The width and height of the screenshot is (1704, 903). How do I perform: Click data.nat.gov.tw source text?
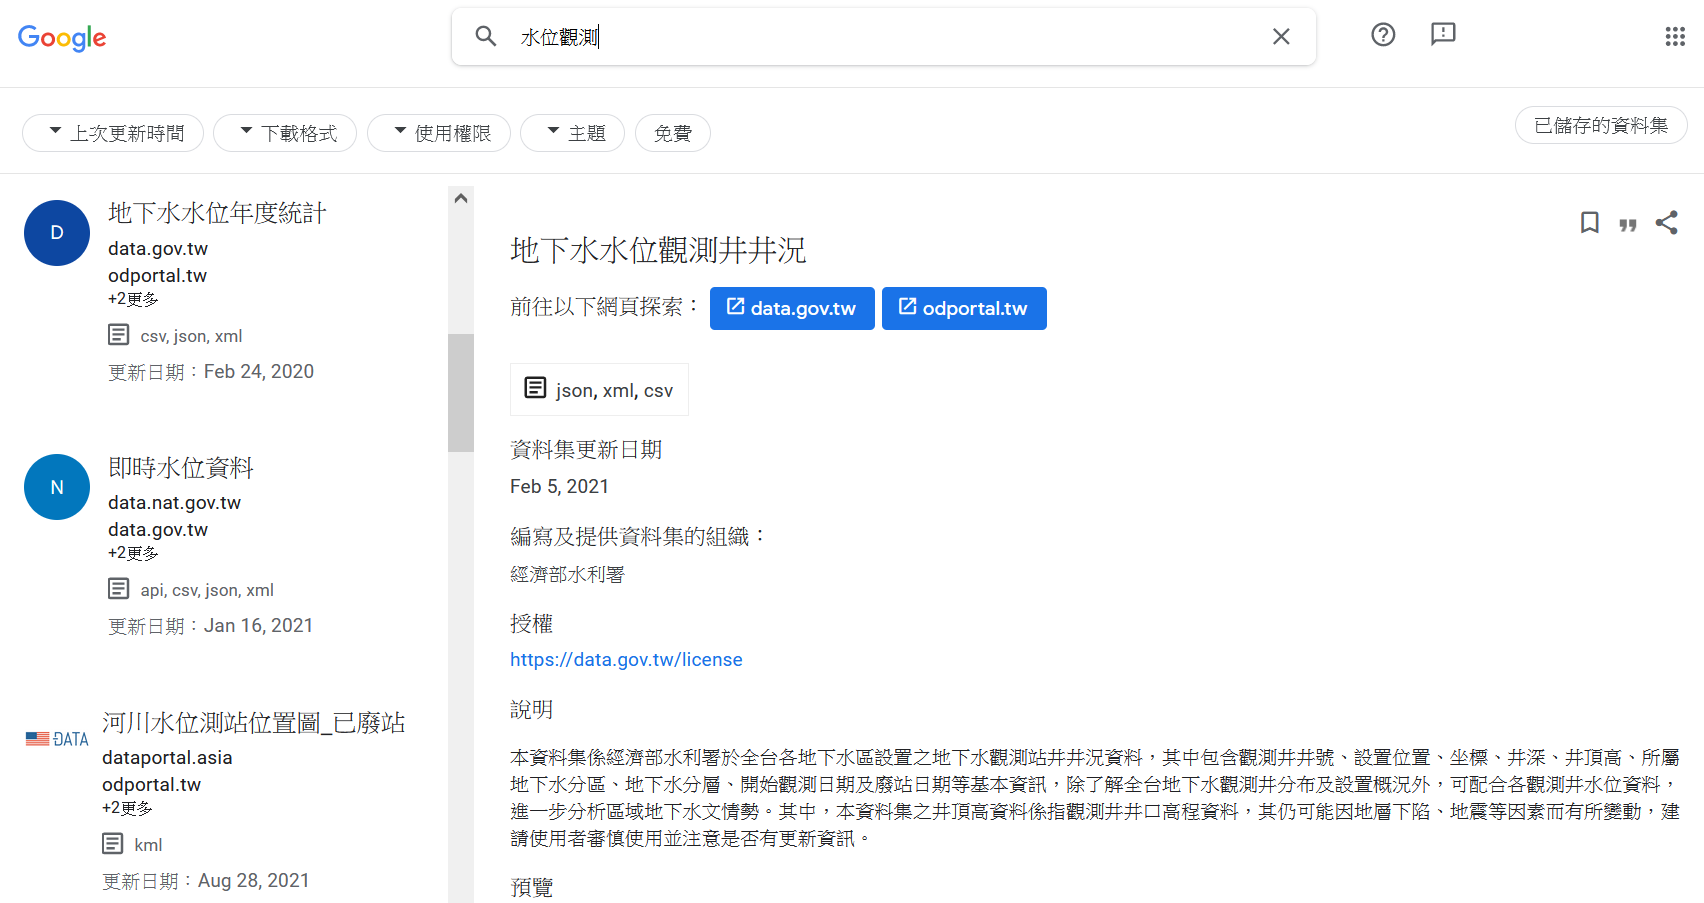[174, 503]
